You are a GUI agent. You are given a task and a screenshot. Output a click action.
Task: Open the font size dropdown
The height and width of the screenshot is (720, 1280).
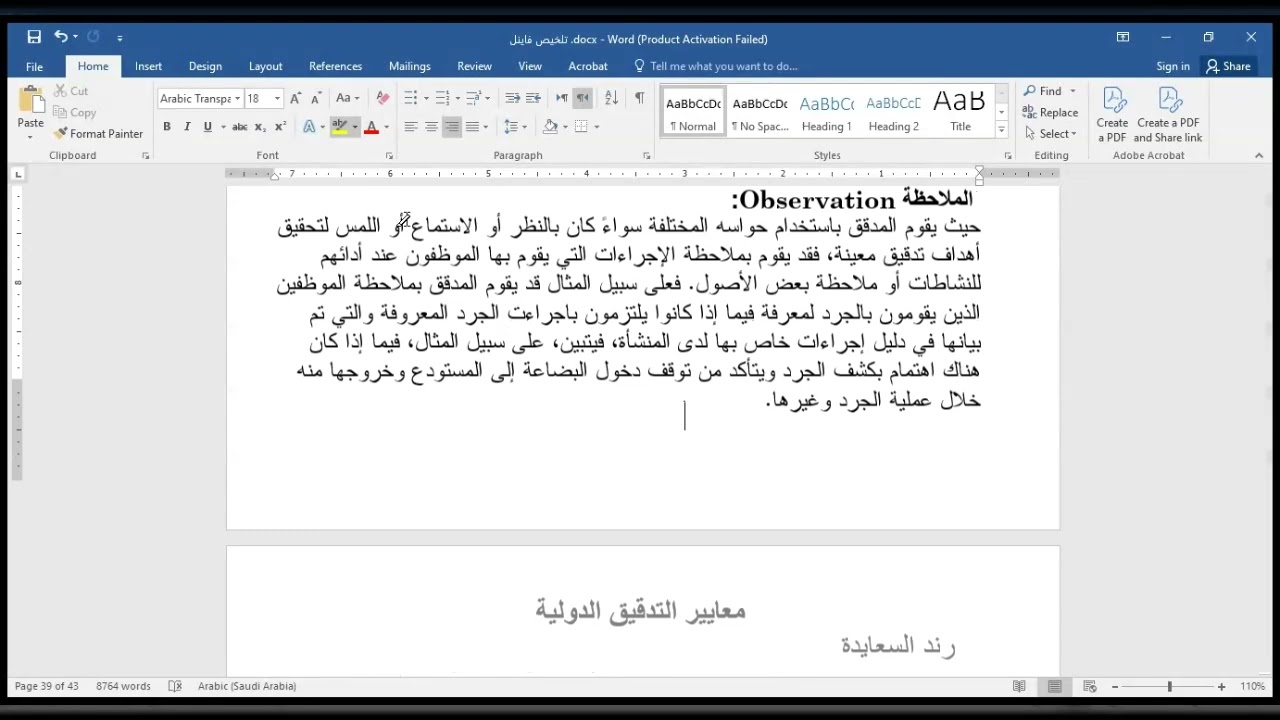coord(277,99)
